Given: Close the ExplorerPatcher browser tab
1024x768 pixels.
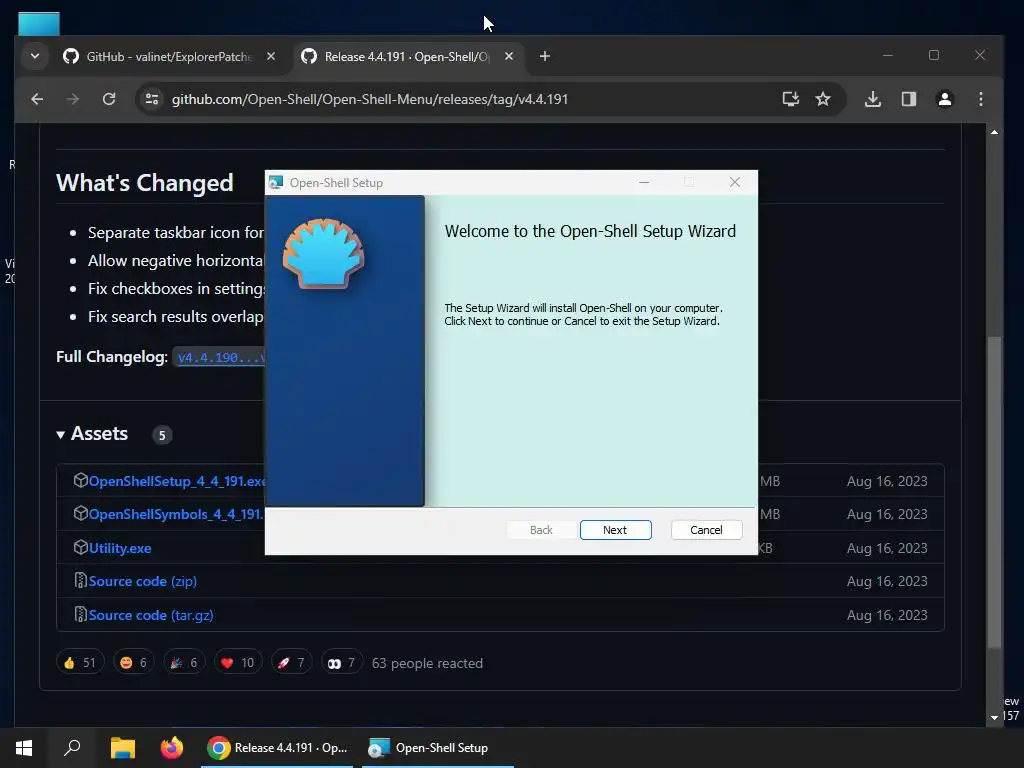Looking at the screenshot, I should pyautogui.click(x=271, y=56).
